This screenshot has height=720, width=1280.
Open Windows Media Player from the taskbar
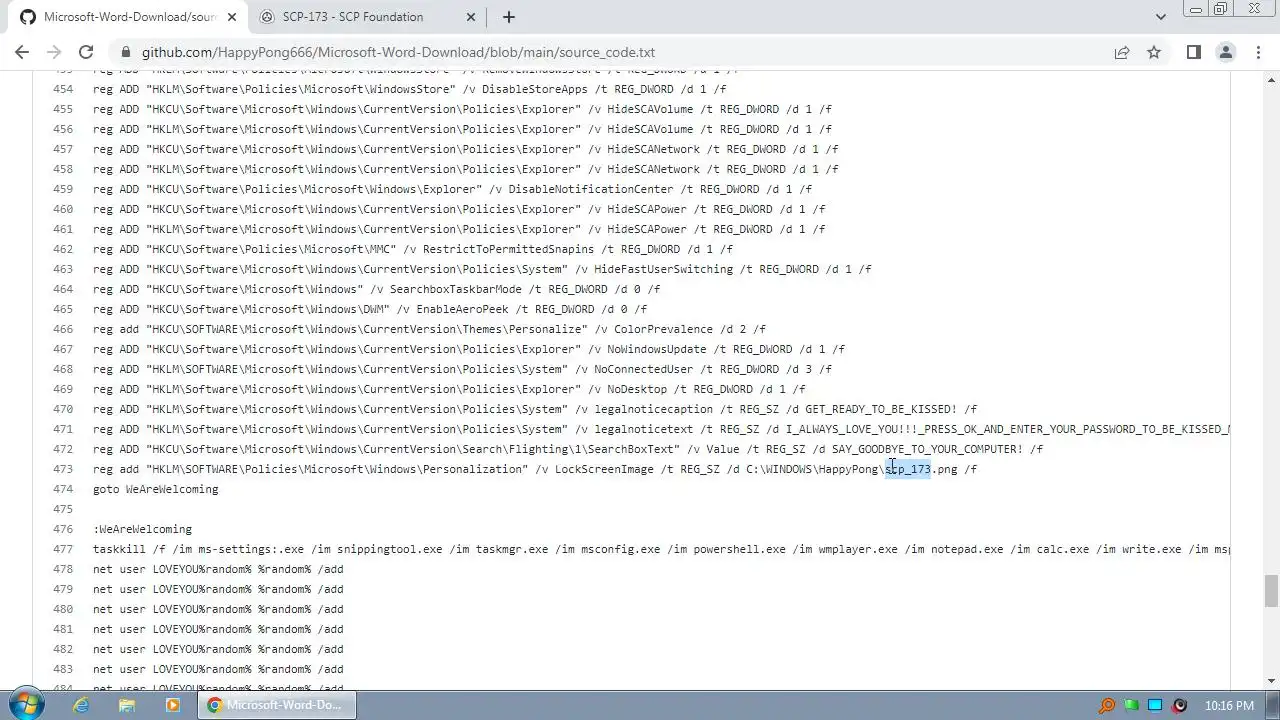172,705
